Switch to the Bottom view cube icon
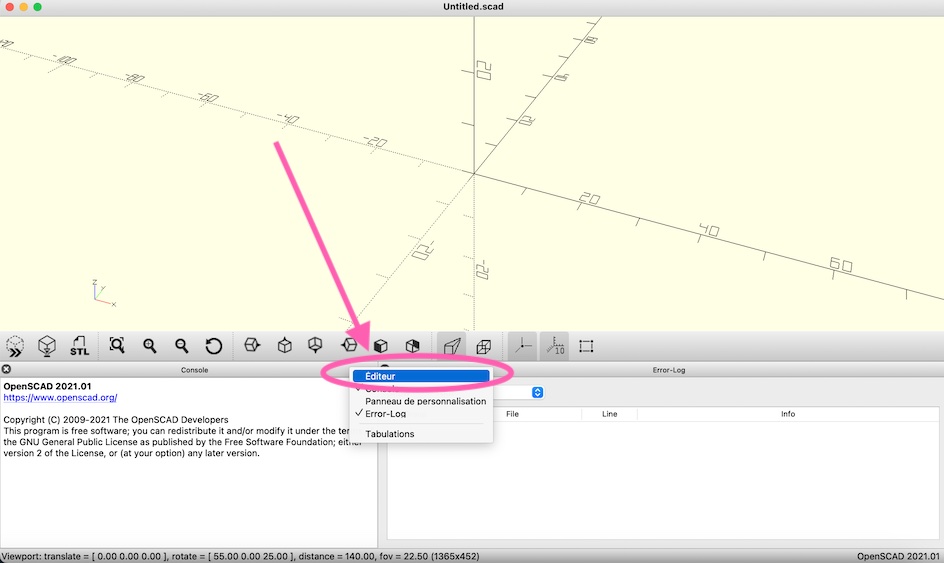 click(x=315, y=346)
